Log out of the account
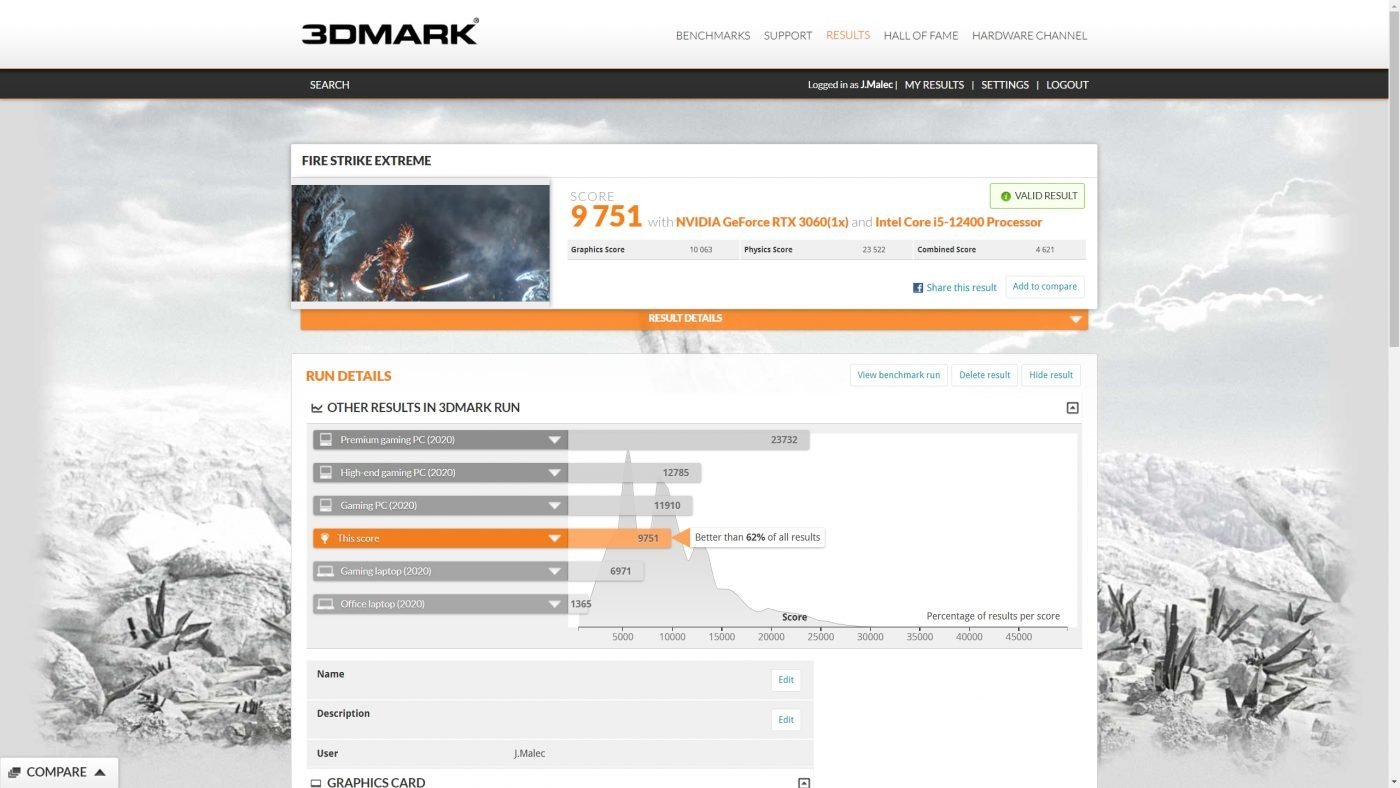 coord(1067,85)
